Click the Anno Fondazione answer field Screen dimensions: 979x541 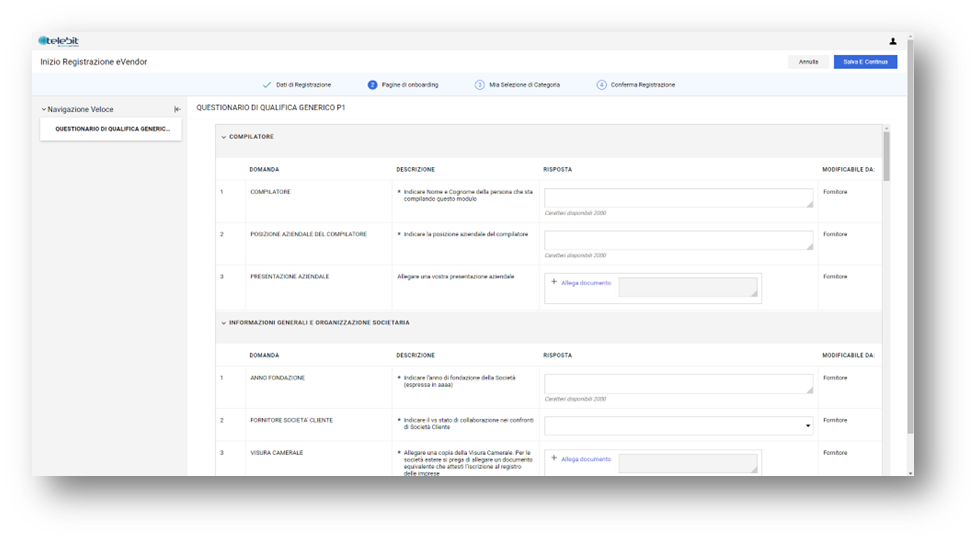click(678, 384)
